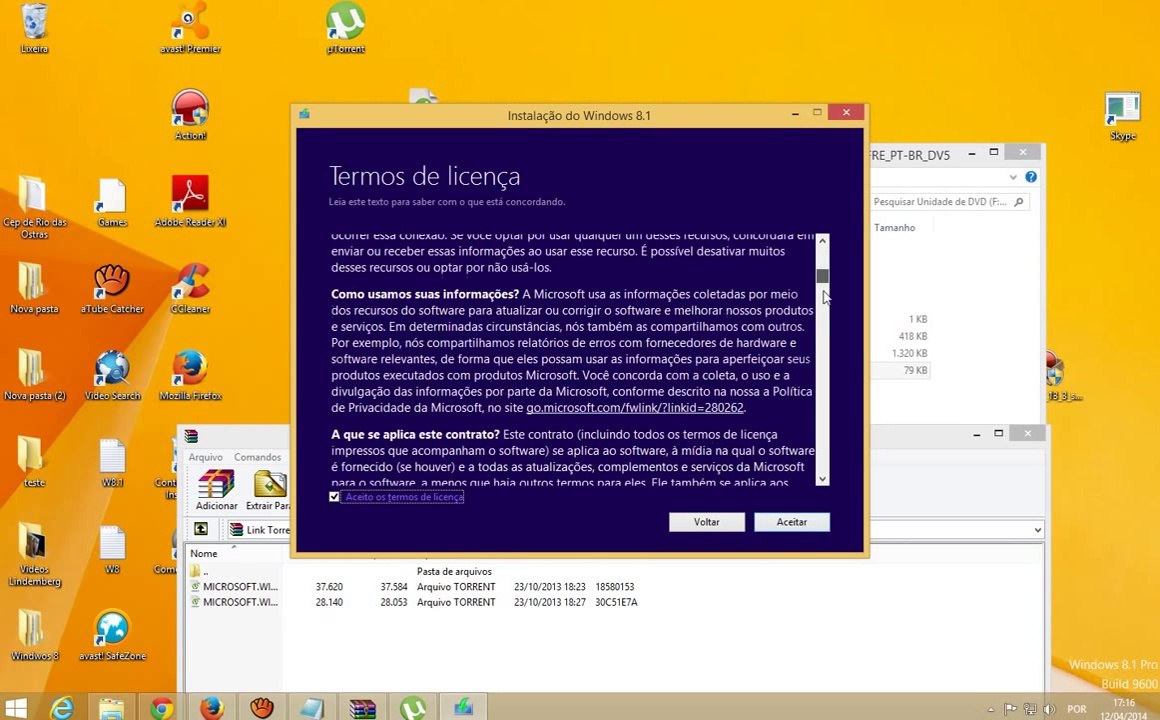Launch avast! SafeZone shortcut

[x=112, y=635]
